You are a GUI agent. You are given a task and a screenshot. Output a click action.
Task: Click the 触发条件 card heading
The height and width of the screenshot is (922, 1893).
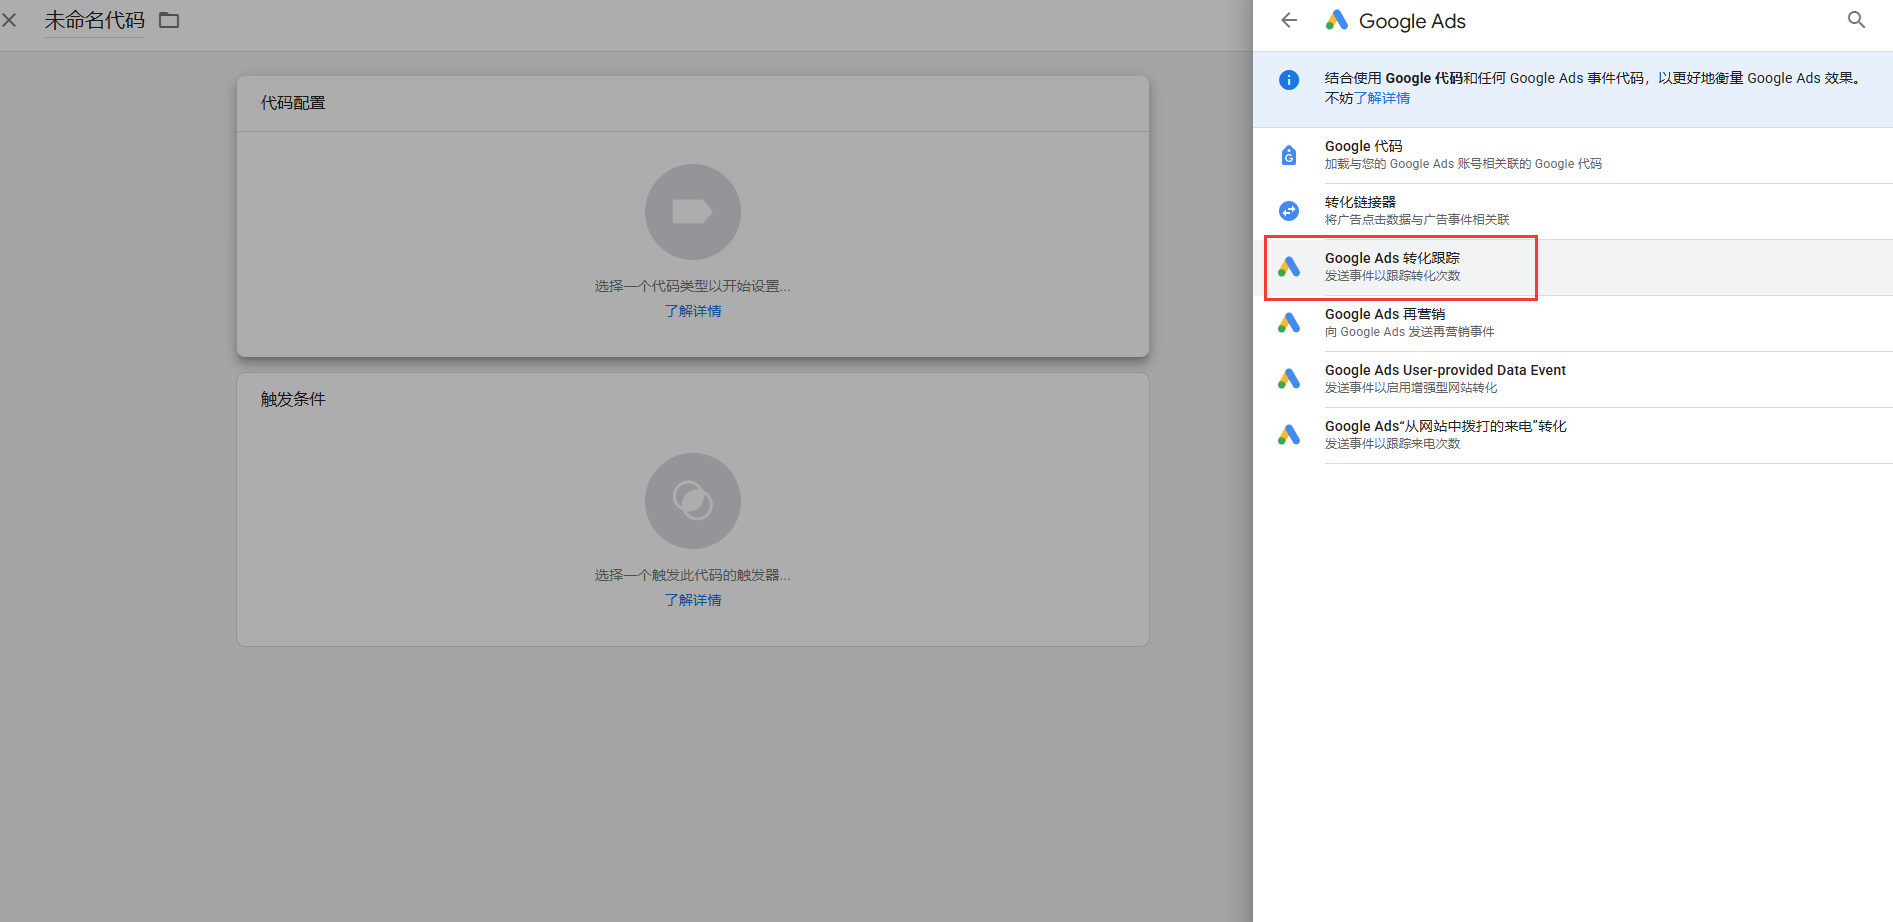(x=293, y=399)
